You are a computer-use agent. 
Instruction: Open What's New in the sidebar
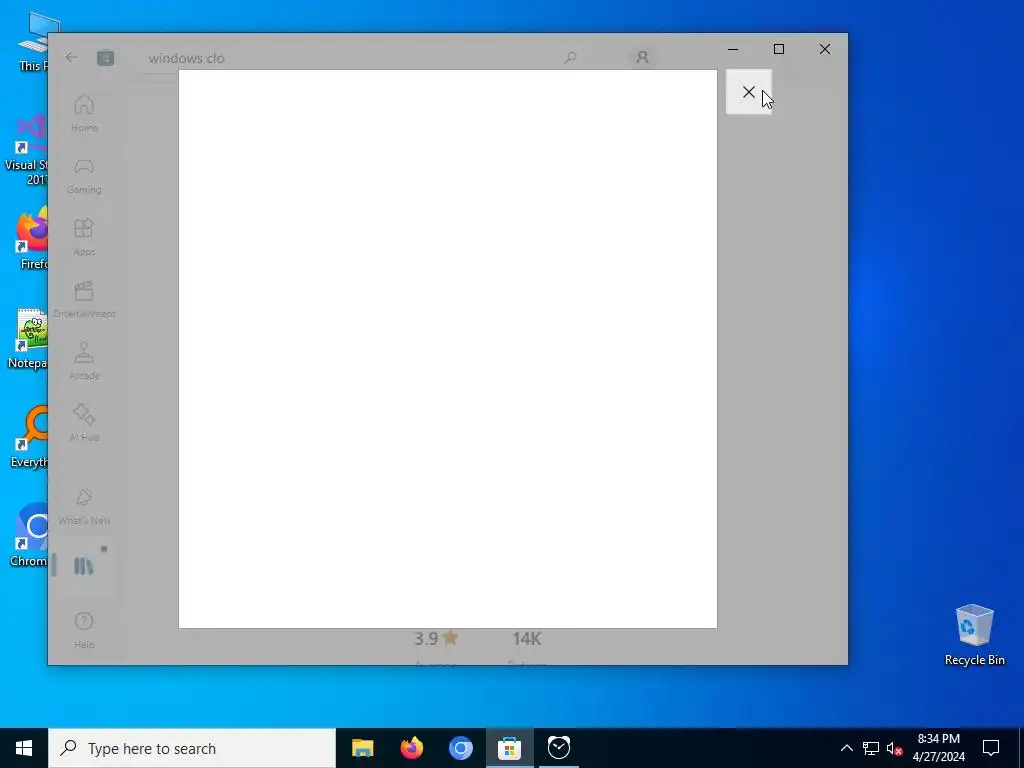[x=84, y=507]
